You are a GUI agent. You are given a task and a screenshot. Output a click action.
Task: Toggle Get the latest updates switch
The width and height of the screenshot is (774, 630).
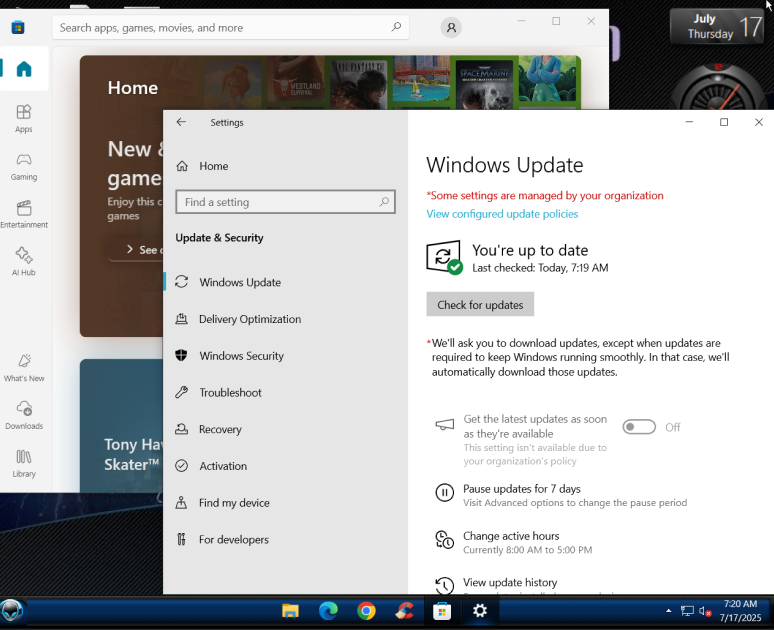click(x=639, y=427)
